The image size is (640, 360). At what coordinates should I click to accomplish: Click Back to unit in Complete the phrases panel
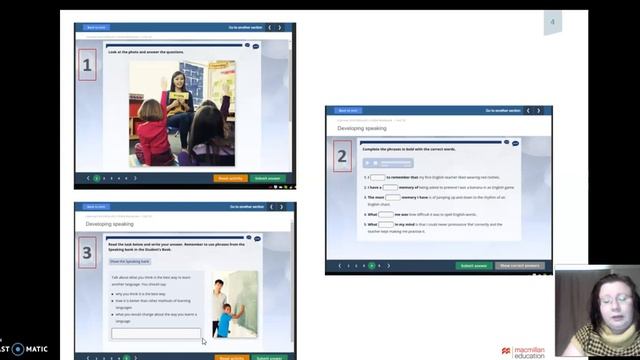click(x=348, y=111)
